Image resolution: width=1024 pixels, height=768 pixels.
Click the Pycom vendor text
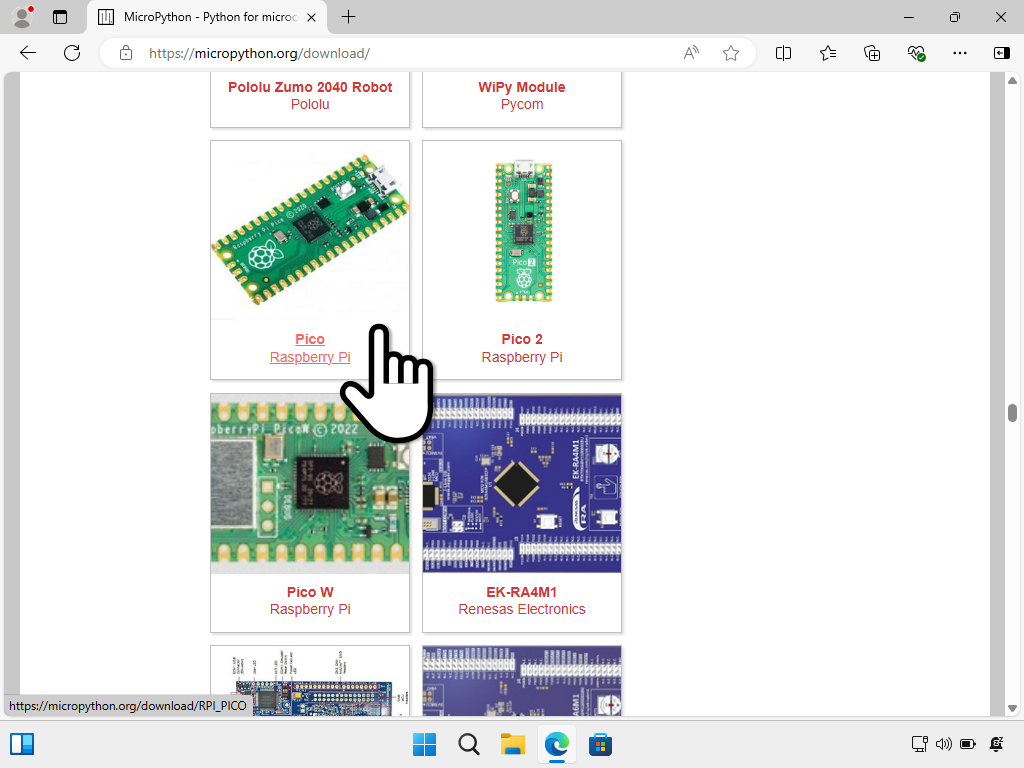pyautogui.click(x=522, y=104)
